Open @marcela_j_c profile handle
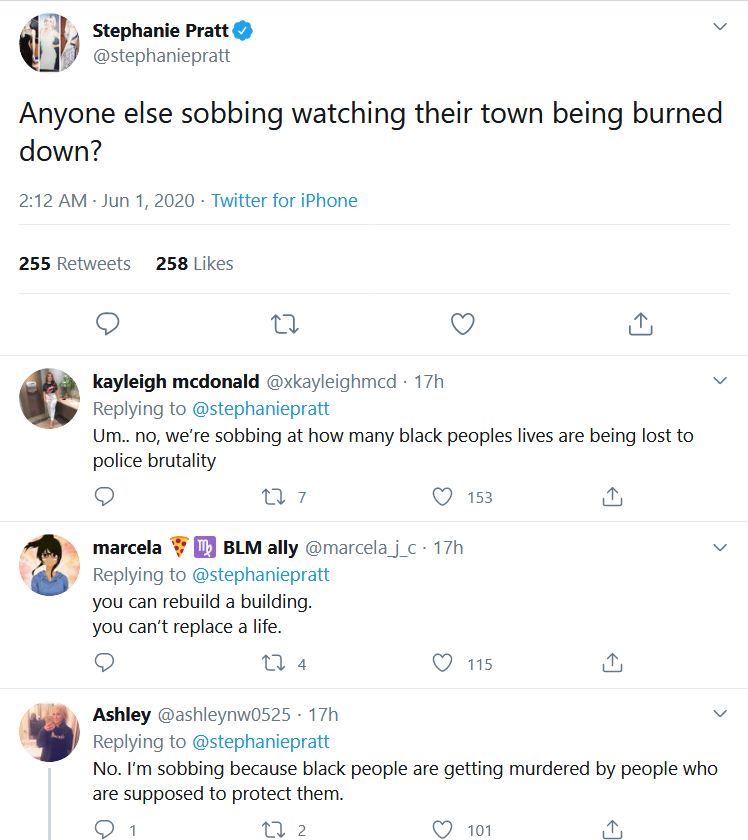 (360, 548)
